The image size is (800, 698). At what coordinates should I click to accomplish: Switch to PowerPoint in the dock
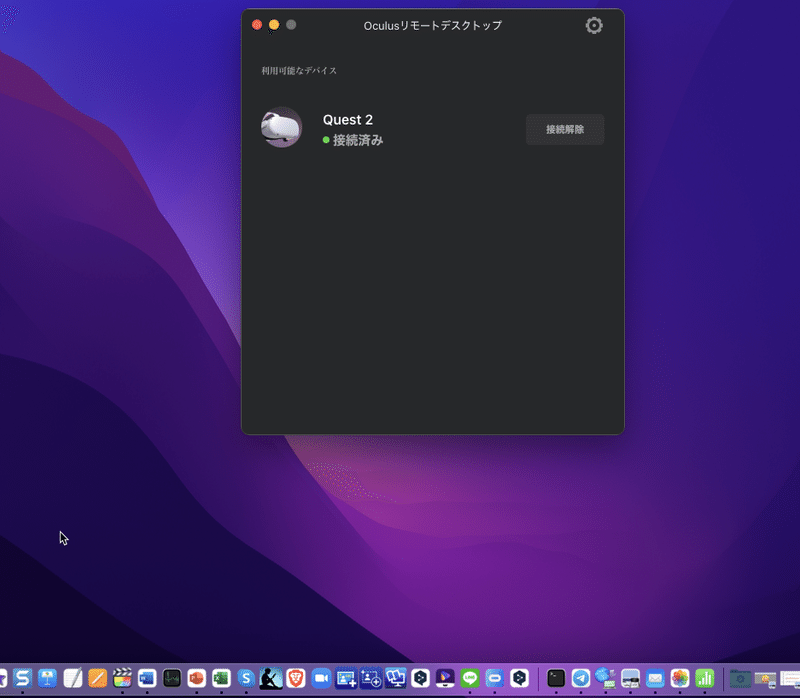[x=196, y=679]
